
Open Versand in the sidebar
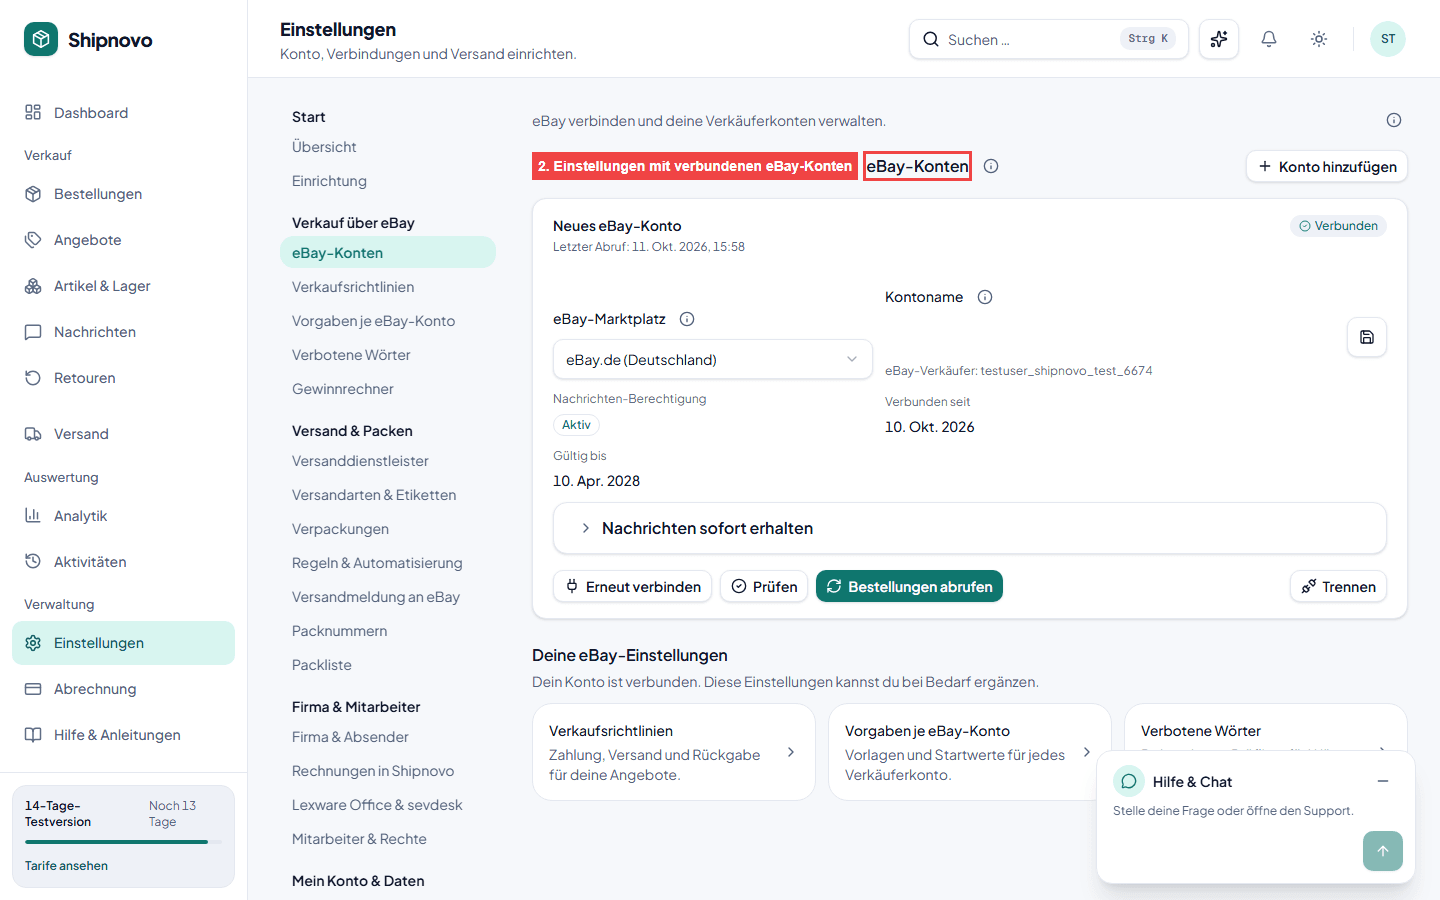pyautogui.click(x=123, y=434)
